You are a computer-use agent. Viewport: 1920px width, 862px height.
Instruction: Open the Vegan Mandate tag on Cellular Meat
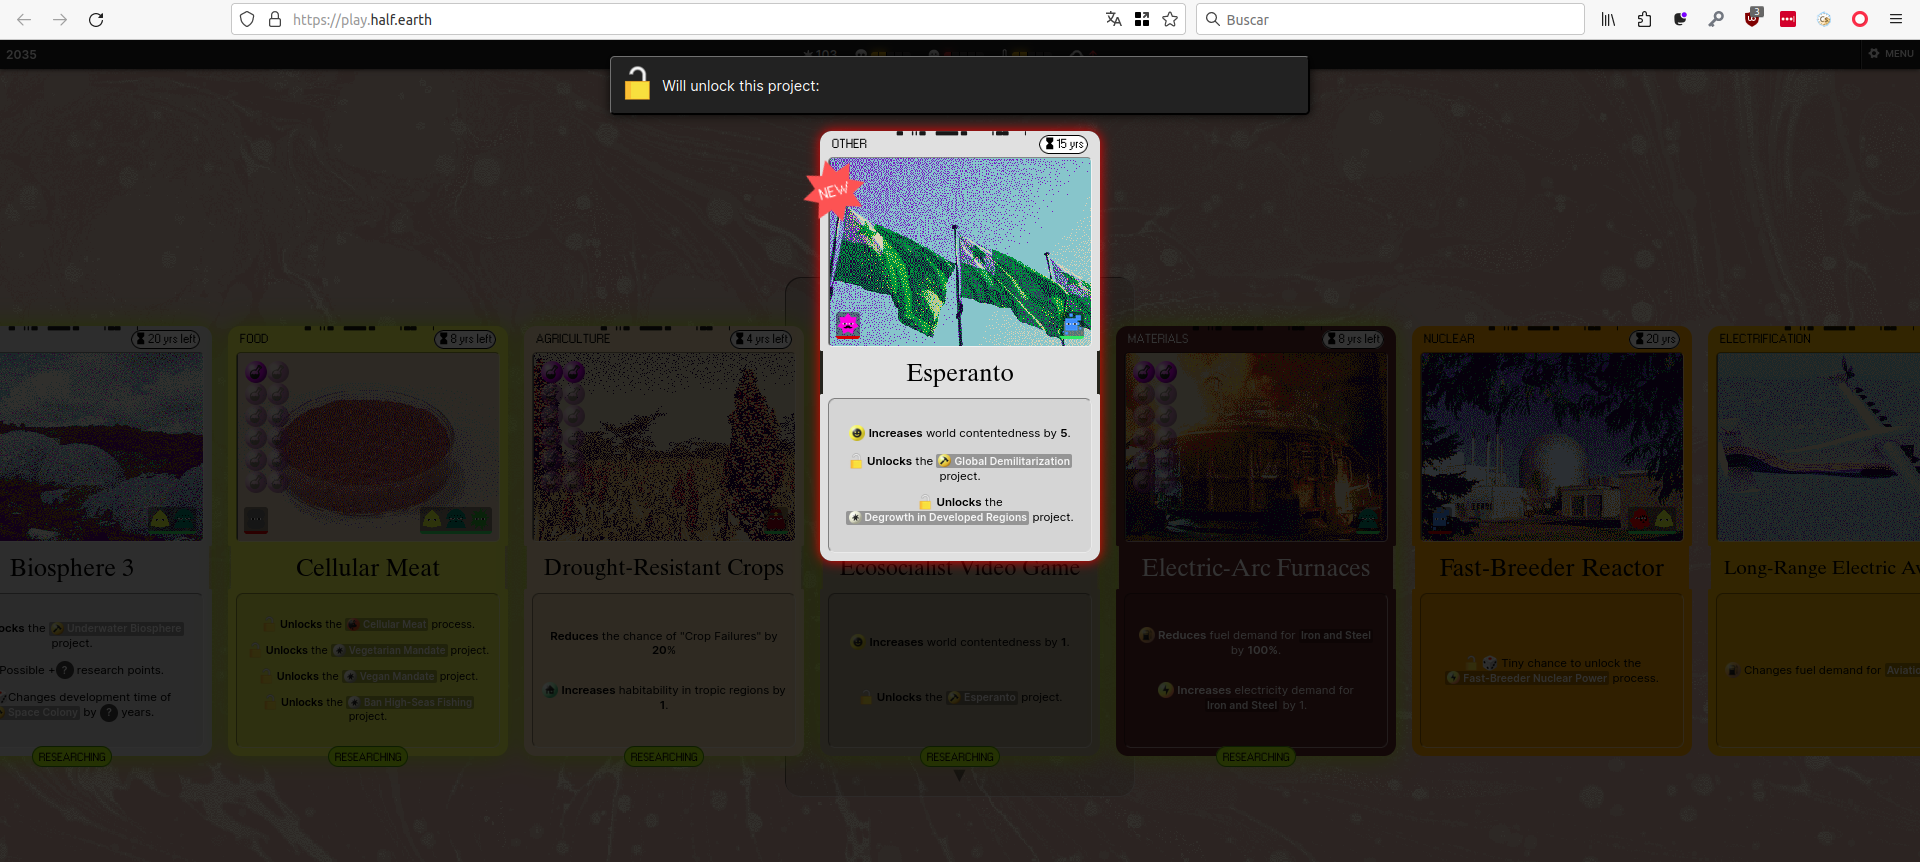pyautogui.click(x=390, y=676)
